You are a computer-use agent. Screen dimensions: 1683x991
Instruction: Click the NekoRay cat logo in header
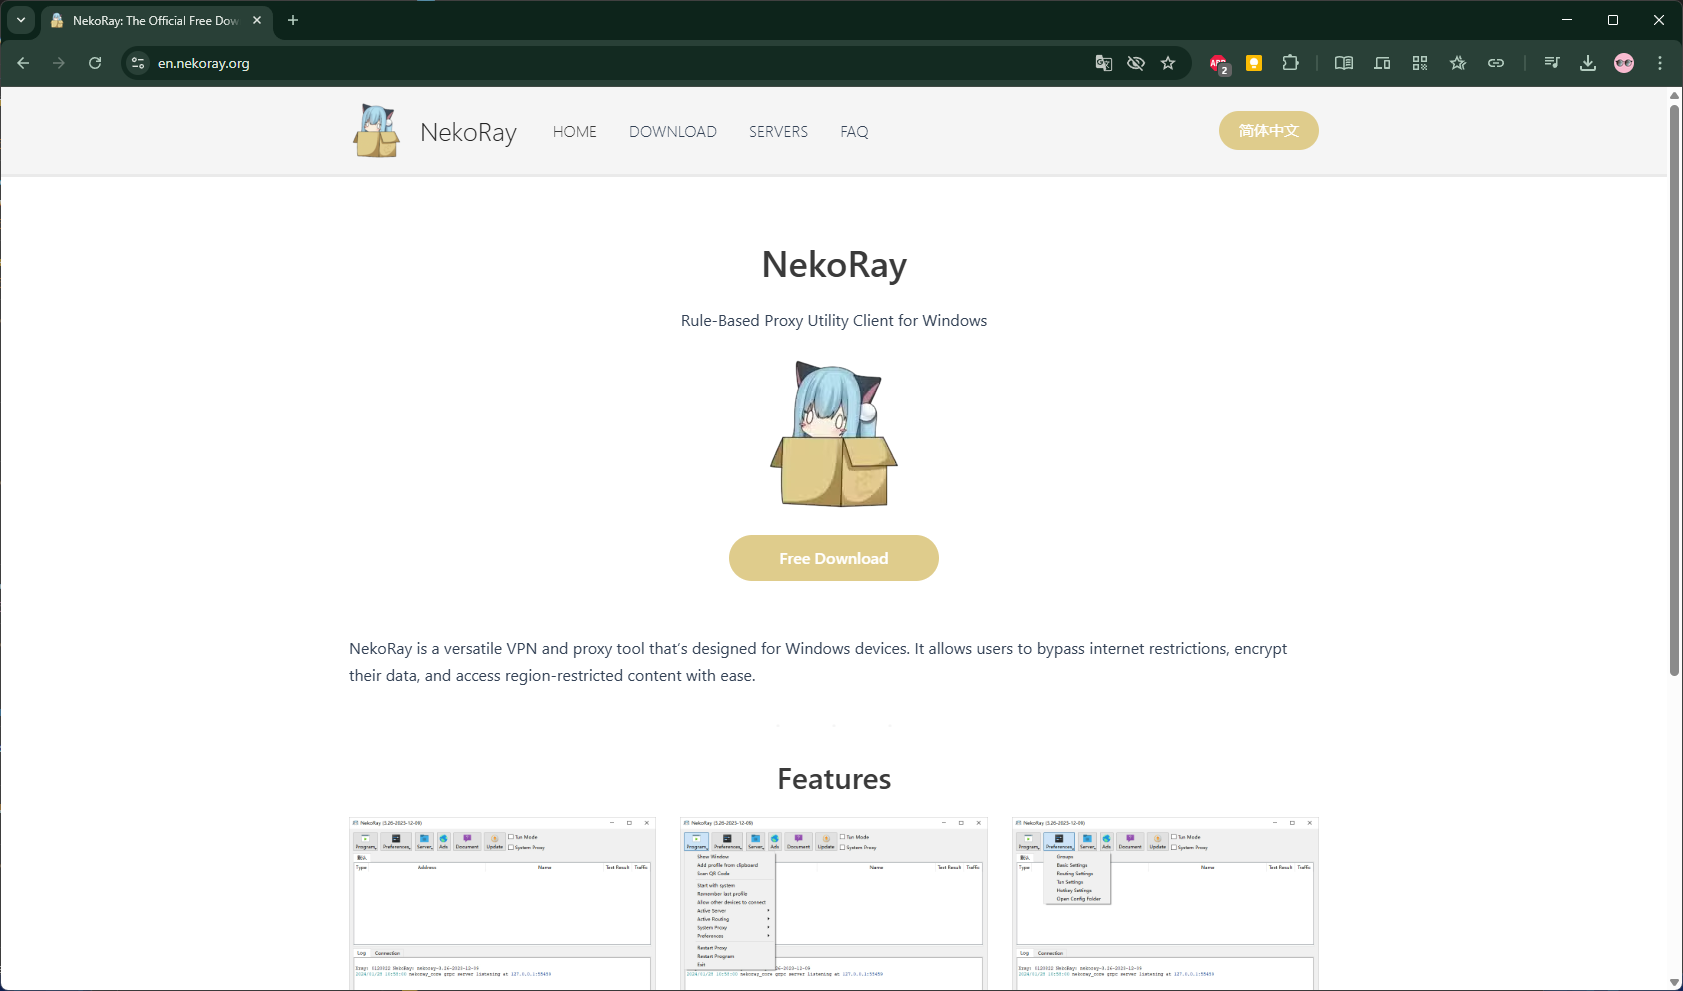coord(376,131)
